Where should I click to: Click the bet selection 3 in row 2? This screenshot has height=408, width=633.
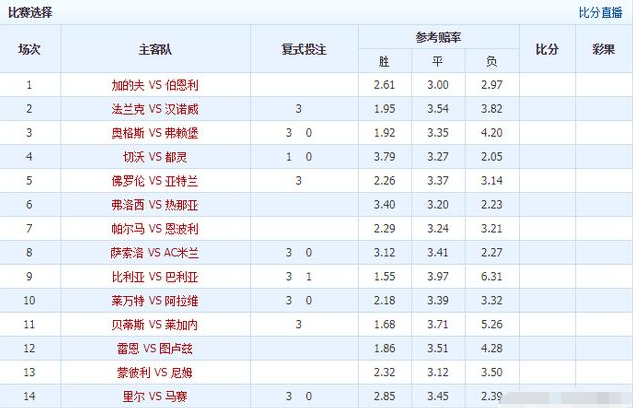(298, 109)
